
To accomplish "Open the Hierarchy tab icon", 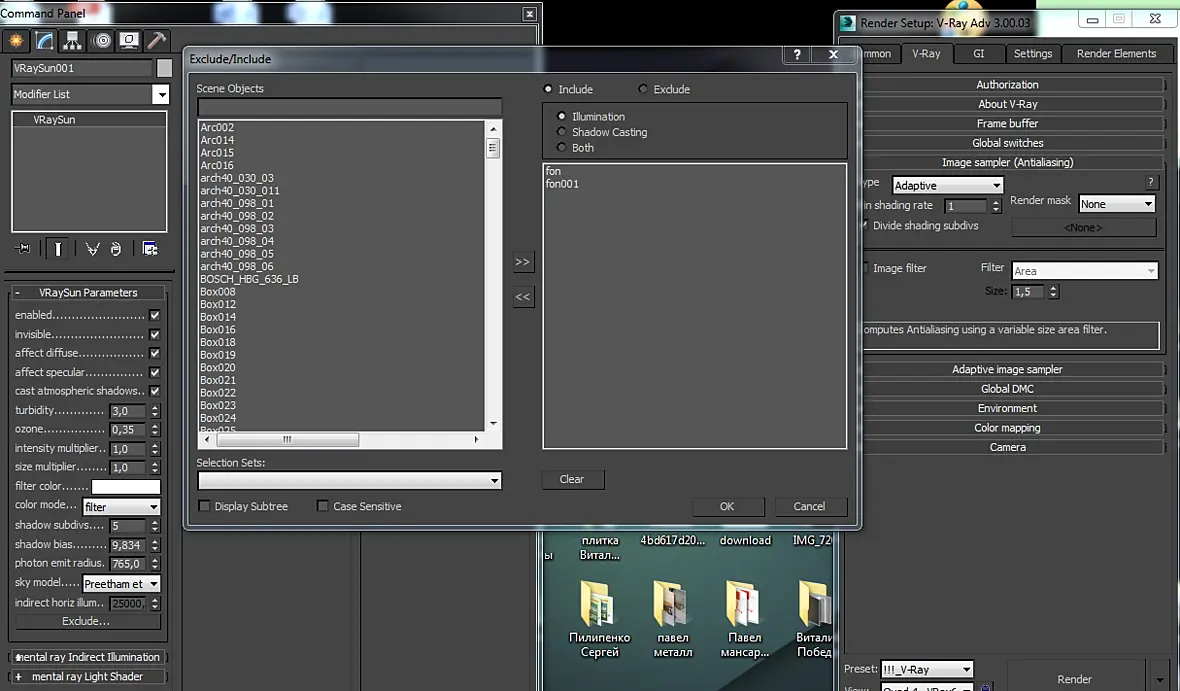I will coord(72,41).
